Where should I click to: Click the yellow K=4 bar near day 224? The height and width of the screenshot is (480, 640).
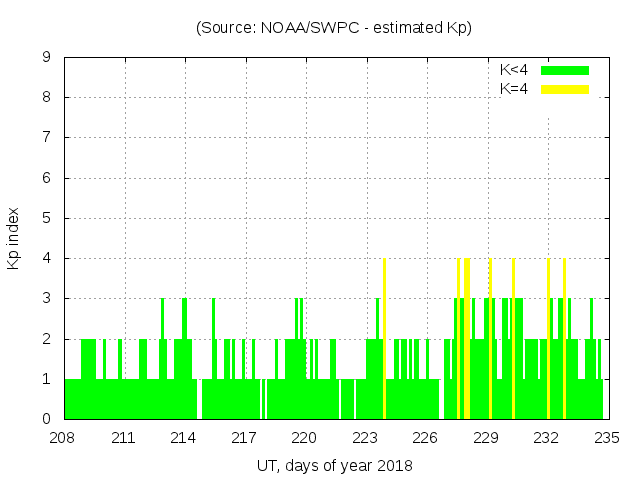(385, 340)
